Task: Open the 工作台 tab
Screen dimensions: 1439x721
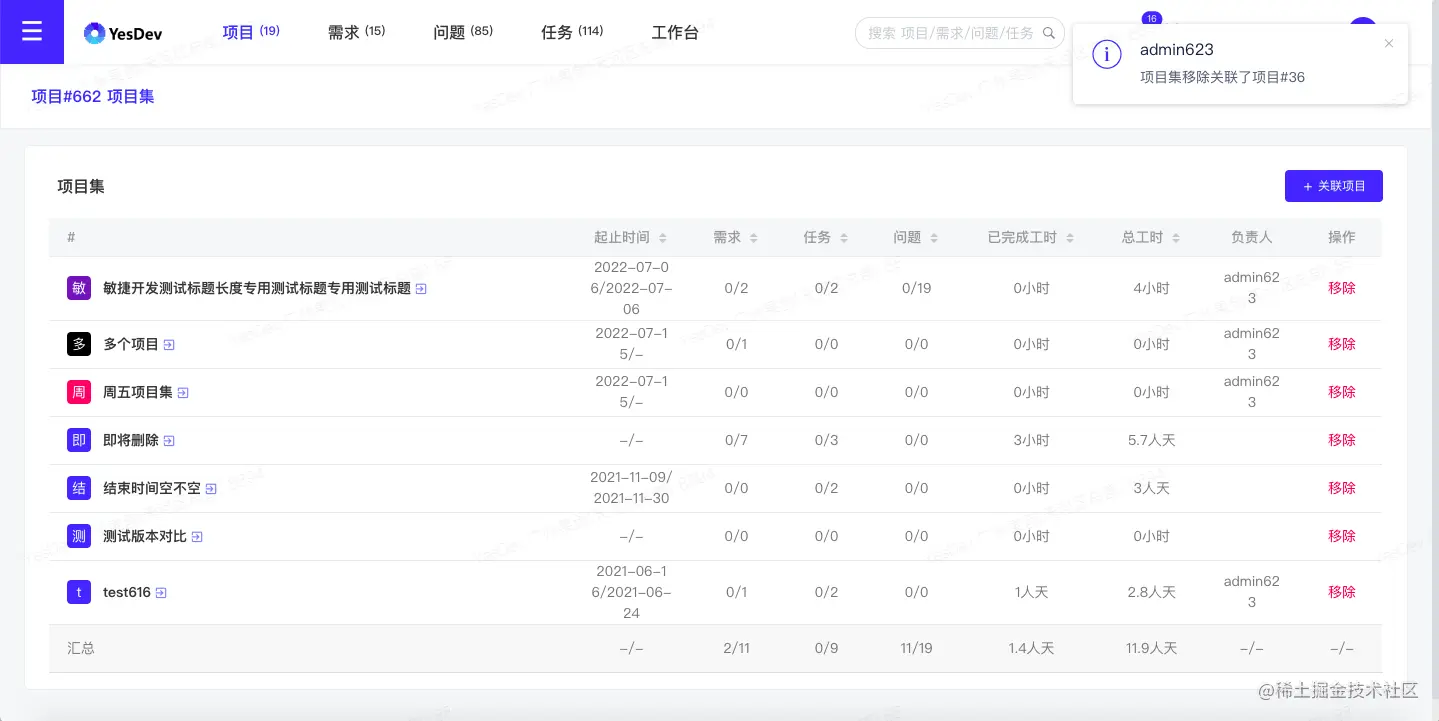Action: (x=675, y=32)
